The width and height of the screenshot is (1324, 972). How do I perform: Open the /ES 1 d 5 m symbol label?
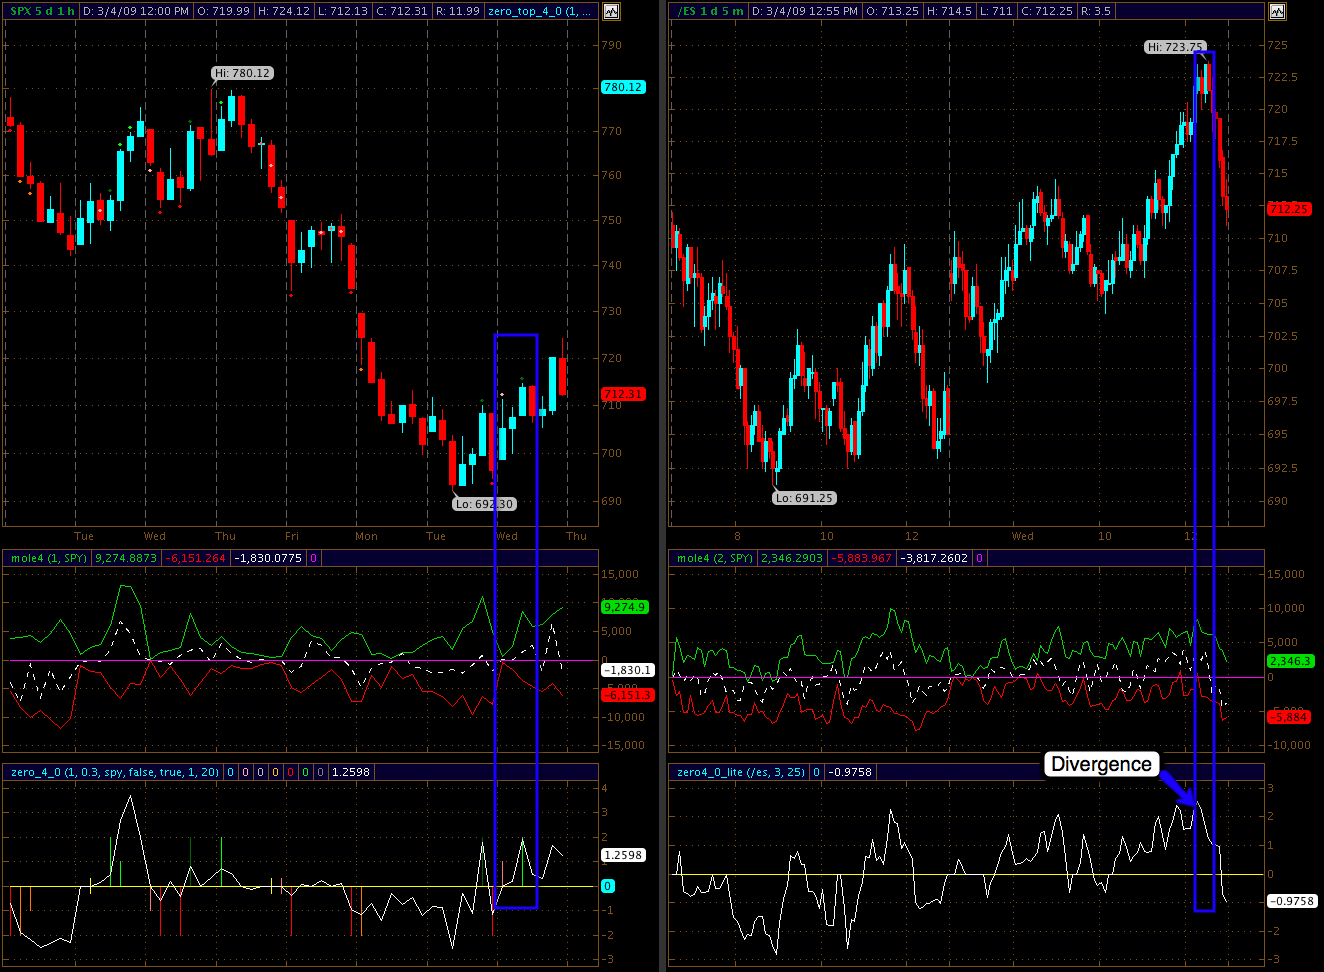click(711, 11)
